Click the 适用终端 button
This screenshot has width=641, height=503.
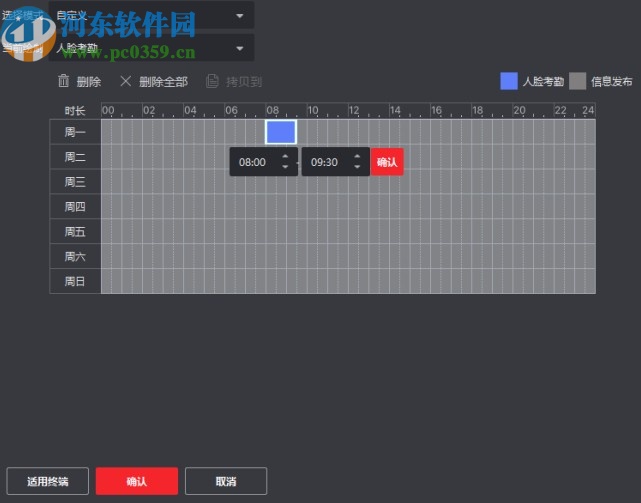(x=47, y=481)
